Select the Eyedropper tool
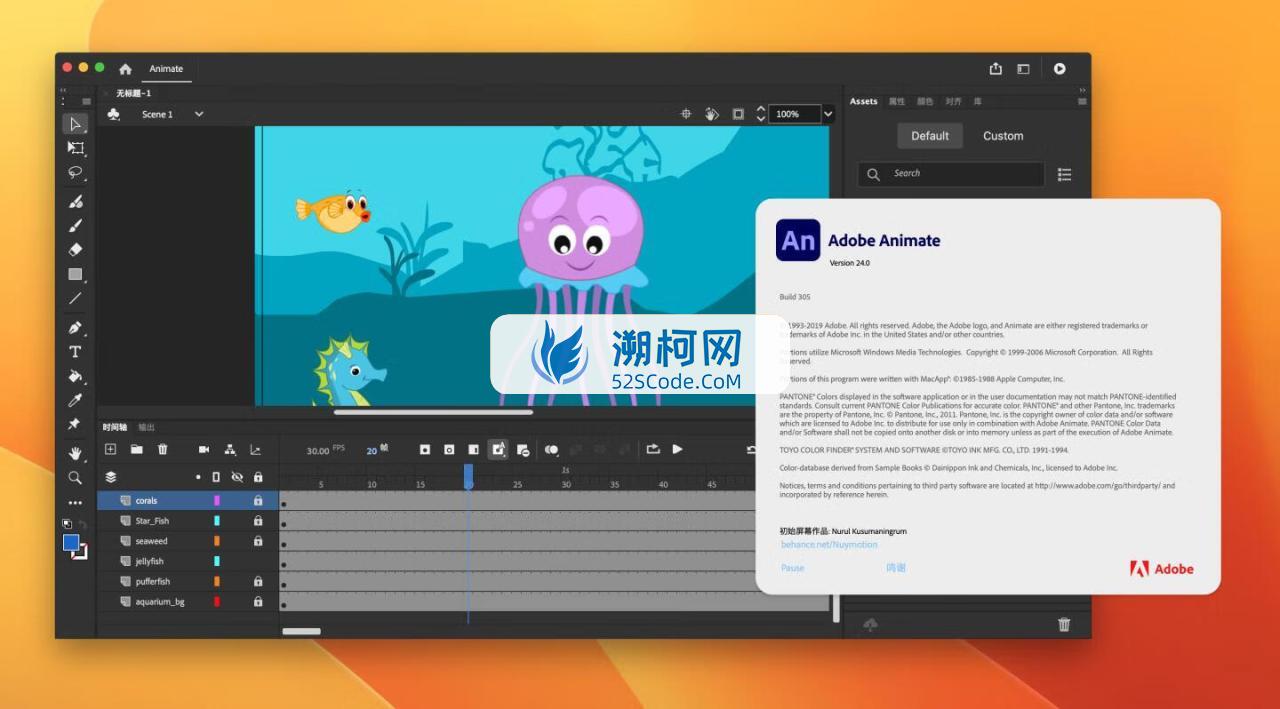The width and height of the screenshot is (1280, 709). click(x=75, y=401)
